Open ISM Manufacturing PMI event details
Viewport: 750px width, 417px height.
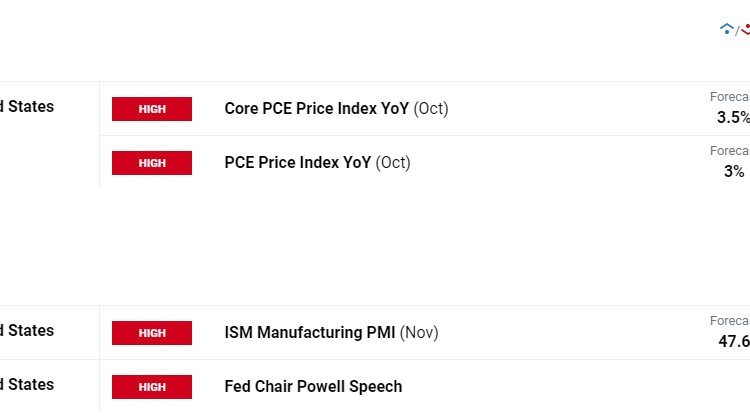tap(310, 333)
